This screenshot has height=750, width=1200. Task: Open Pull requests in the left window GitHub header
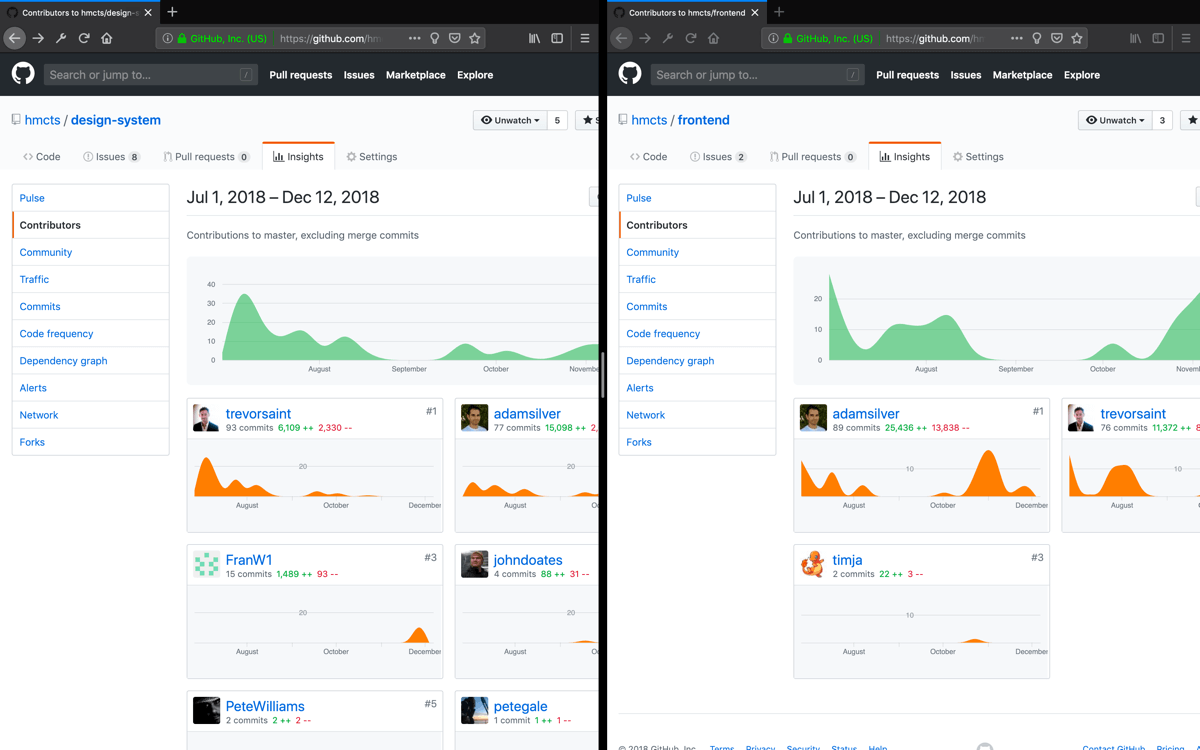click(x=301, y=75)
